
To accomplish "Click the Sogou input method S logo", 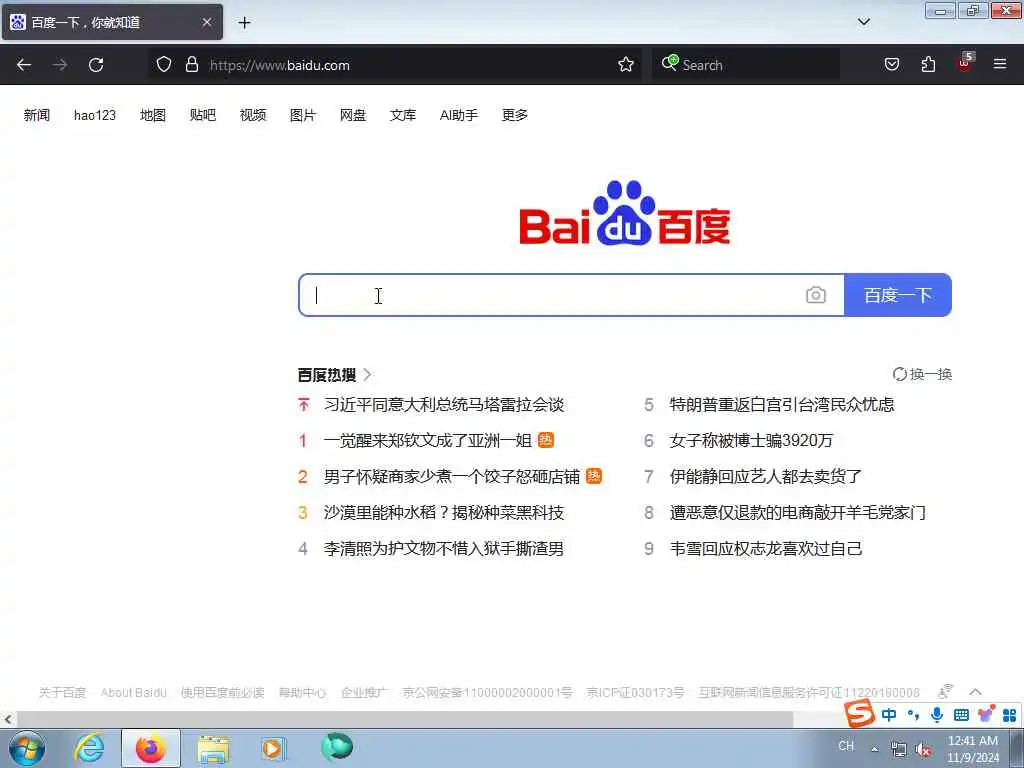I will (x=859, y=713).
